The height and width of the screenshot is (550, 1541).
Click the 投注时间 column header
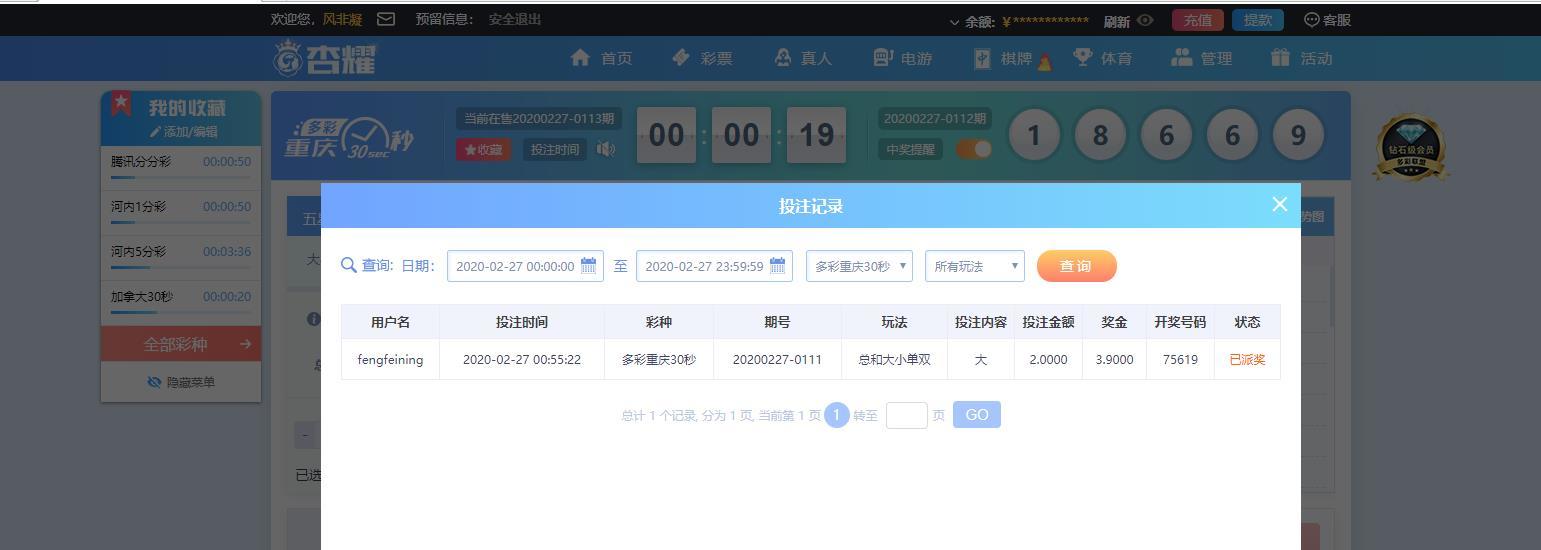522,322
